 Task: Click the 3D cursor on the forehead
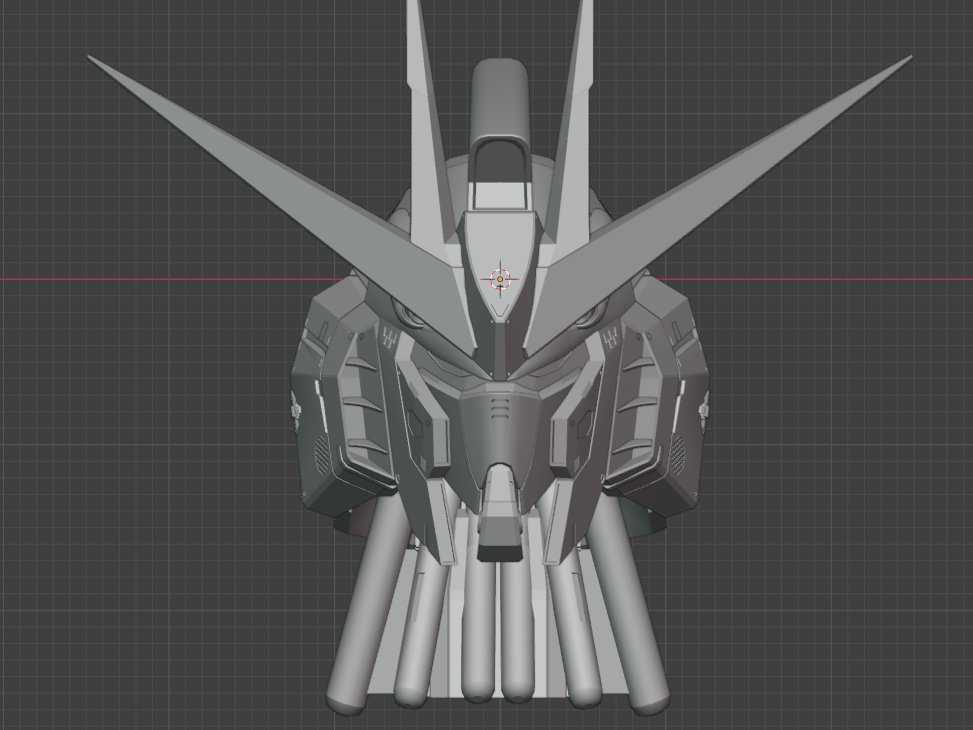(x=500, y=279)
